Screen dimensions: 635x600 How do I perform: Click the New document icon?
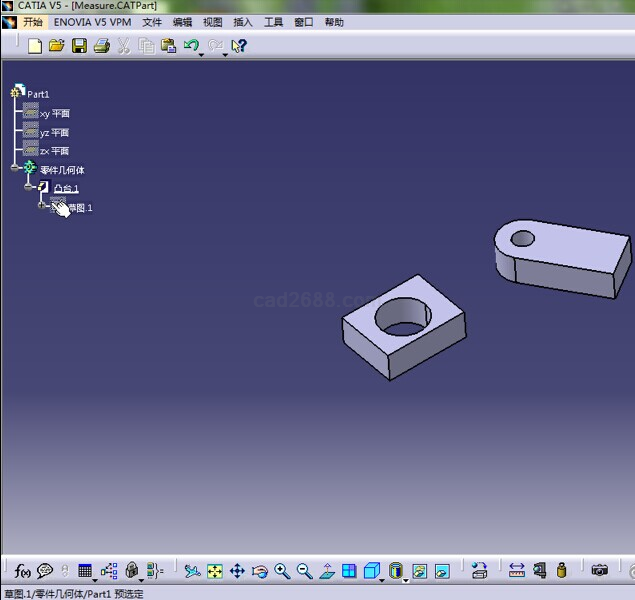coord(35,46)
